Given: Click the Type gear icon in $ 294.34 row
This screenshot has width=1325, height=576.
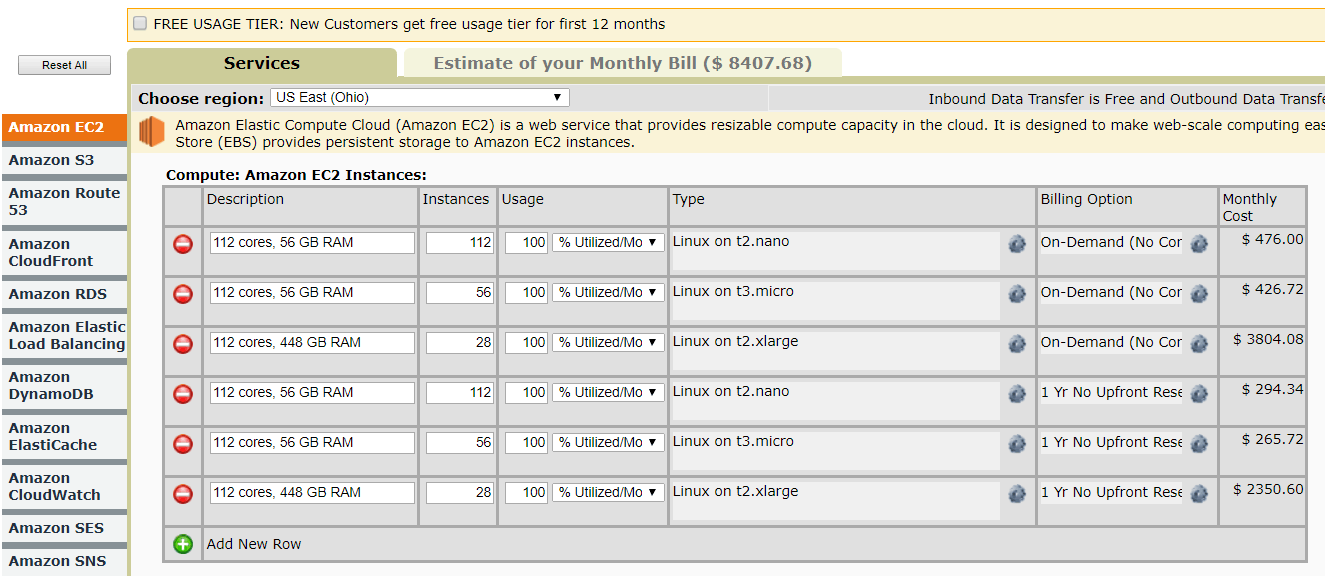Looking at the screenshot, I should click(x=1017, y=394).
